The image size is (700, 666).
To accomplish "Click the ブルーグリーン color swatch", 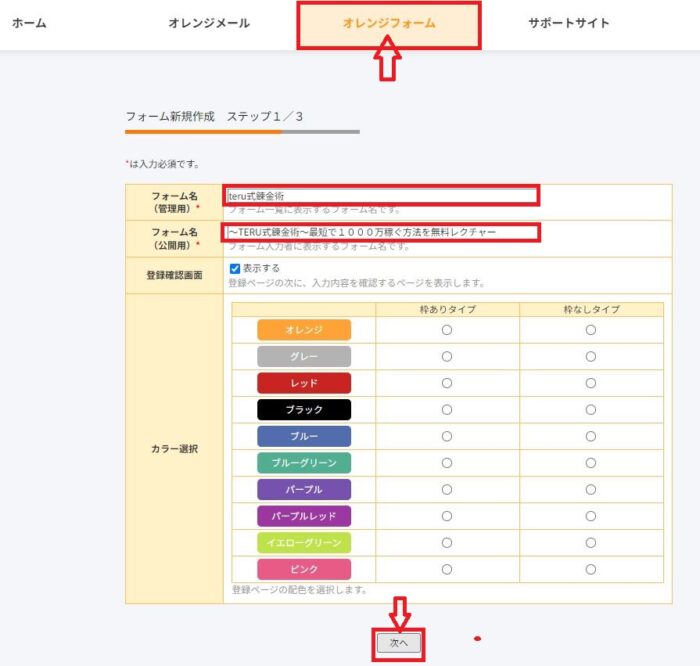I will tap(304, 463).
